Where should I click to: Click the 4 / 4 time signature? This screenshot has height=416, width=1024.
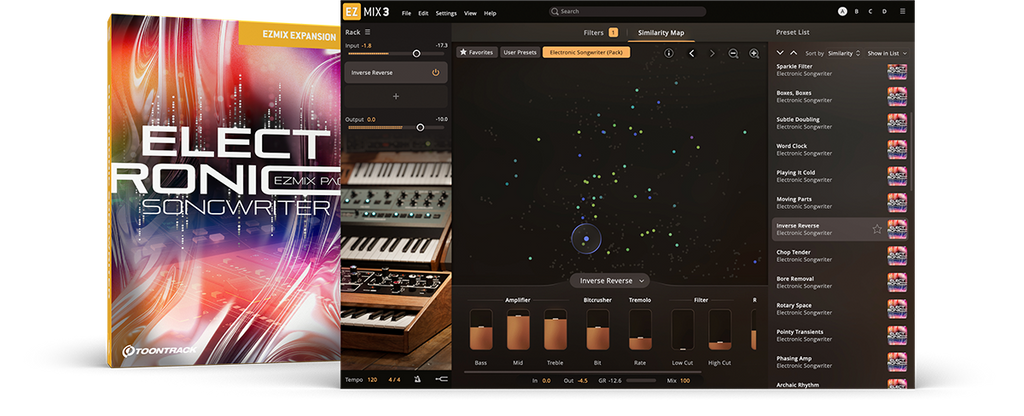[394, 379]
